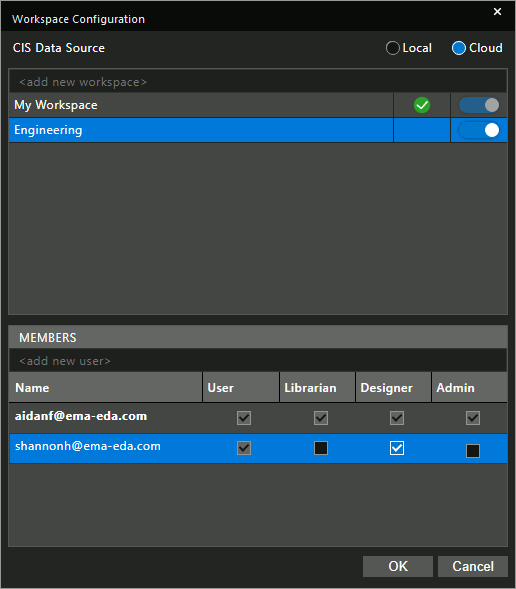Toggle Designer checkbox for aidanf@ema-eda.com
The height and width of the screenshot is (589, 516).
coord(397,418)
